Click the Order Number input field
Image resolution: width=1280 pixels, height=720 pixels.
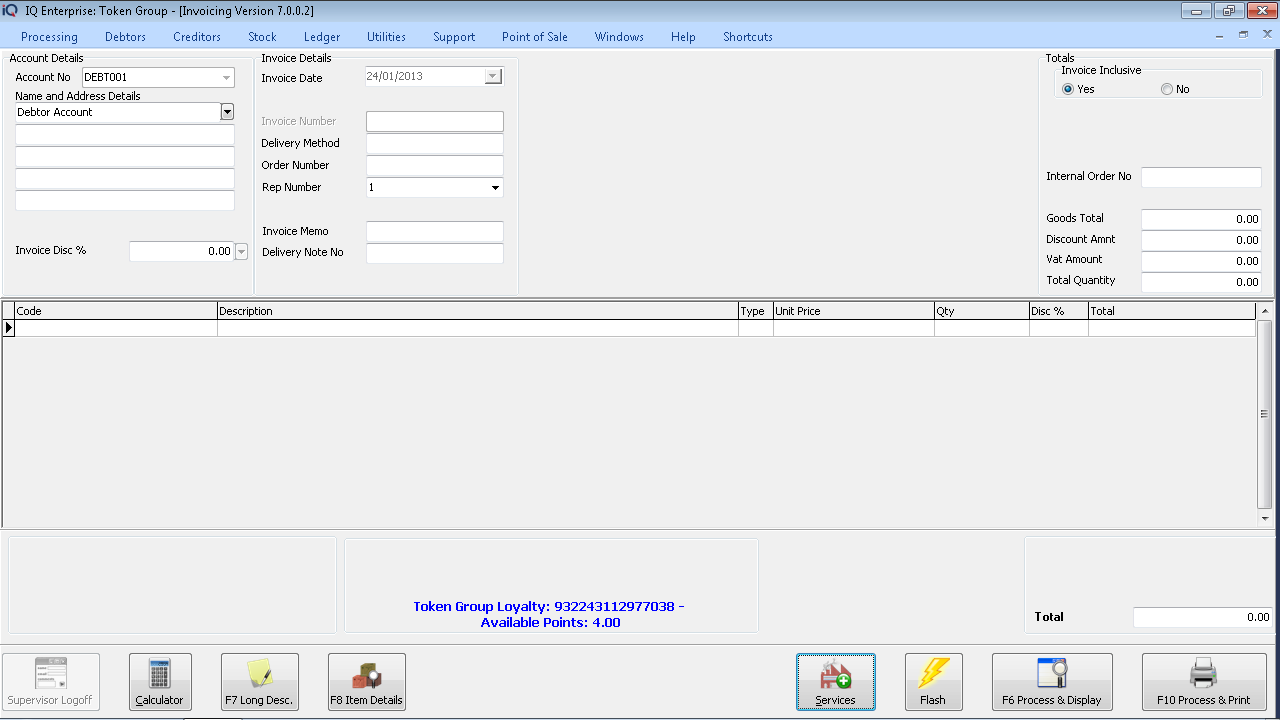[435, 166]
